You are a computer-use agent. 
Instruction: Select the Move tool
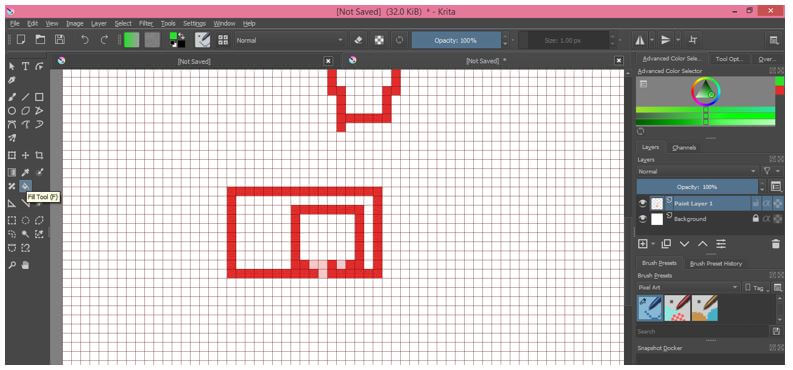25,155
